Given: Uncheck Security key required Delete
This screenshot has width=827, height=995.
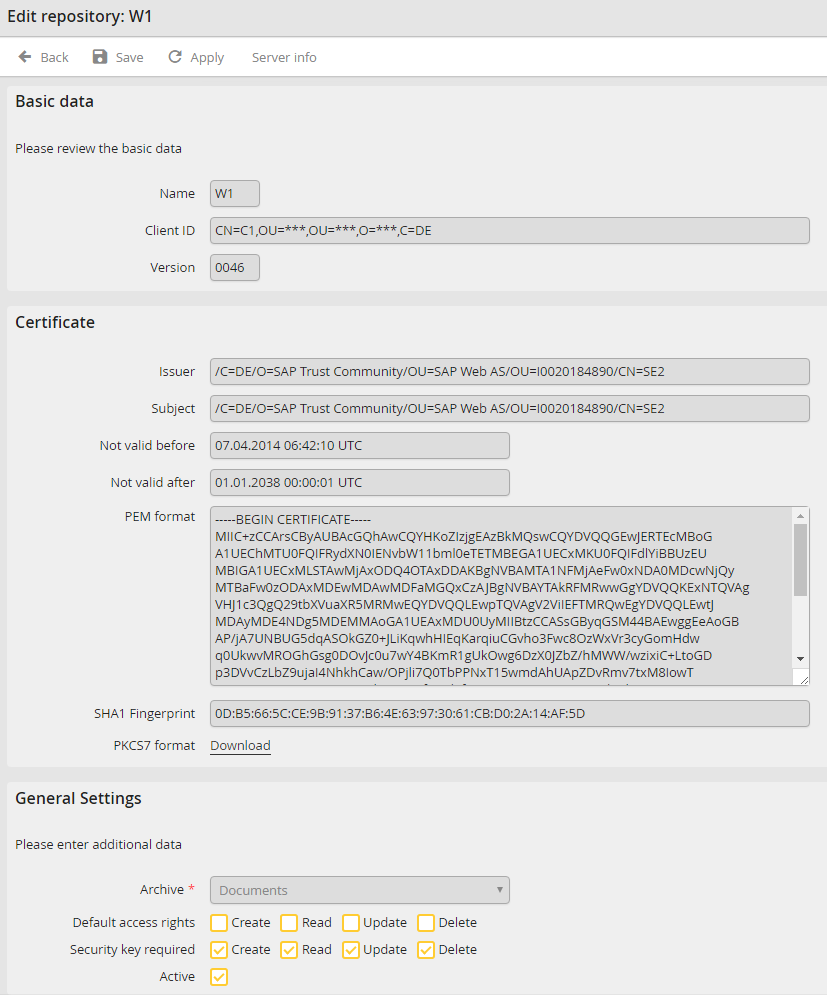Looking at the screenshot, I should point(426,950).
